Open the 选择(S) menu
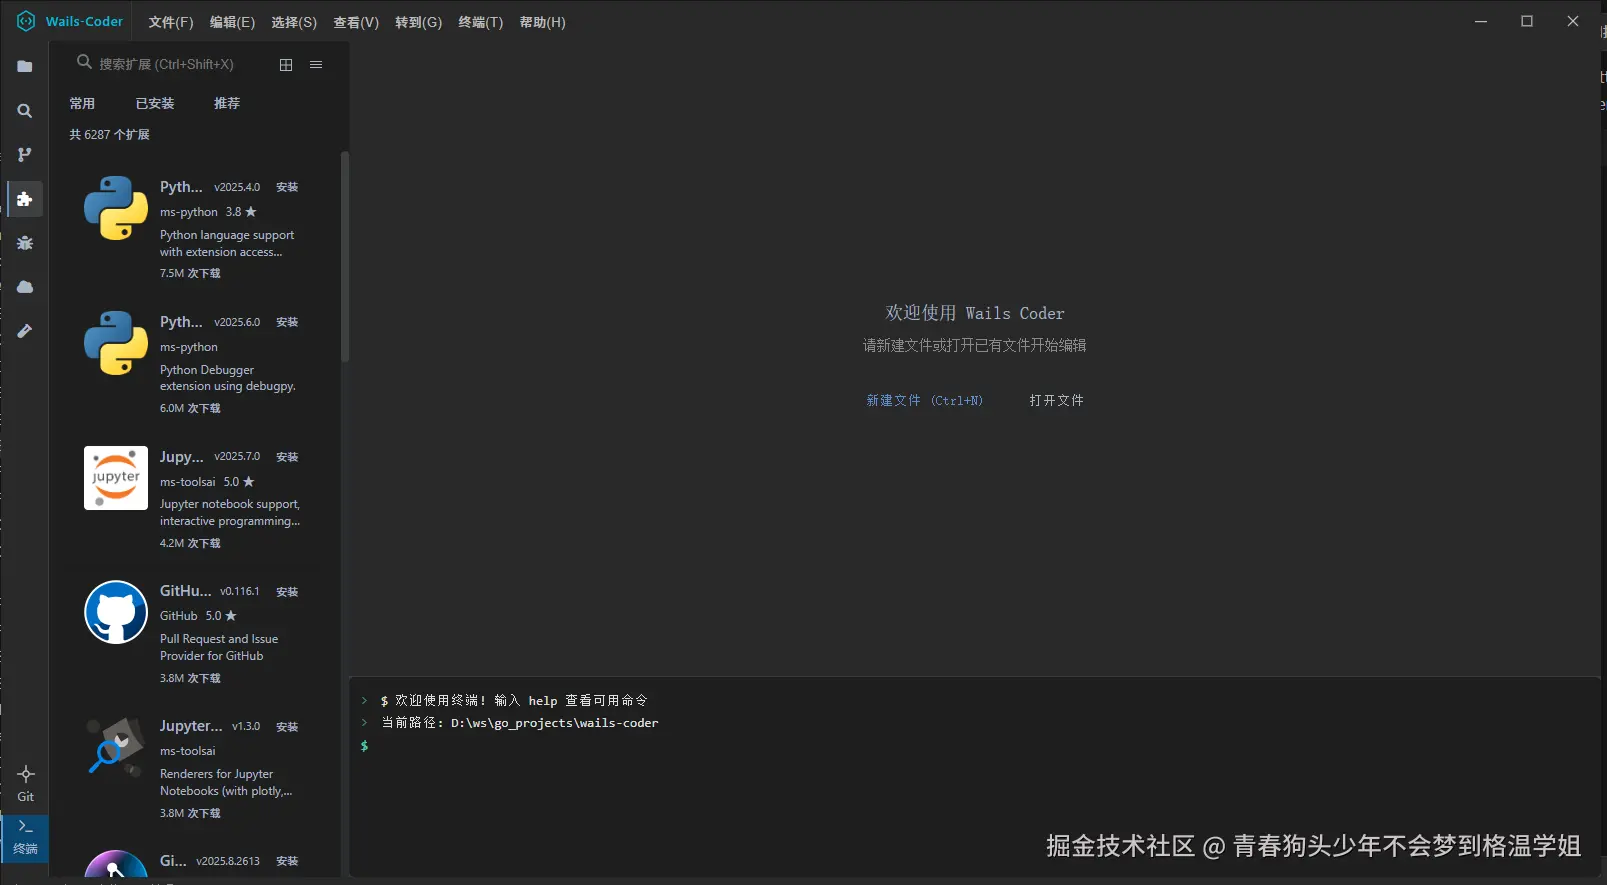 coord(294,22)
